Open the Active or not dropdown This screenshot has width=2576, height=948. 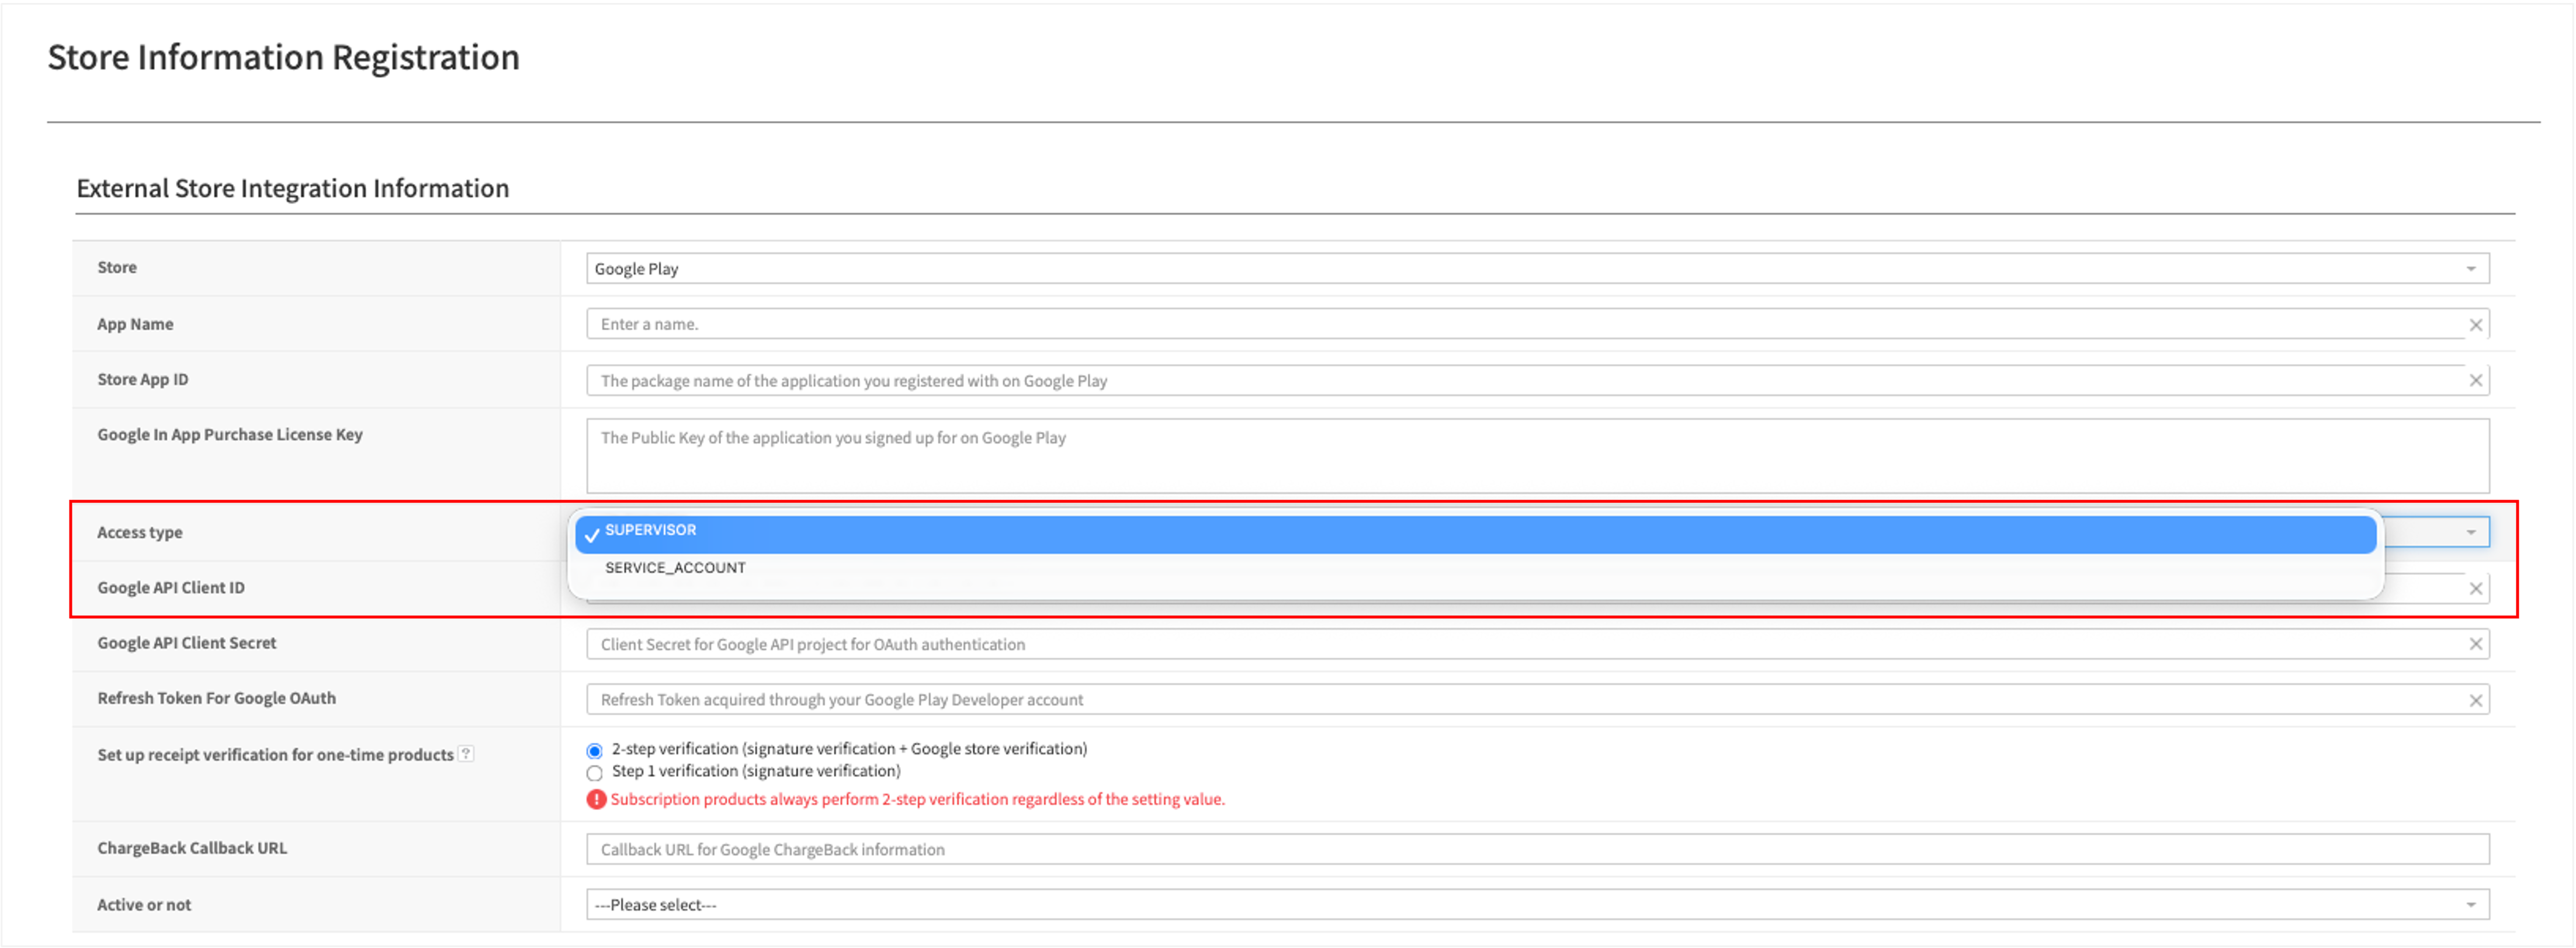[x=1537, y=905]
